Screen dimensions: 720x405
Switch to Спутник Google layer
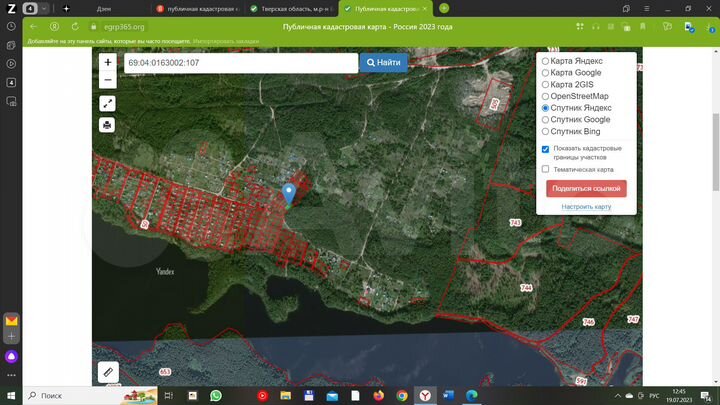click(545, 120)
